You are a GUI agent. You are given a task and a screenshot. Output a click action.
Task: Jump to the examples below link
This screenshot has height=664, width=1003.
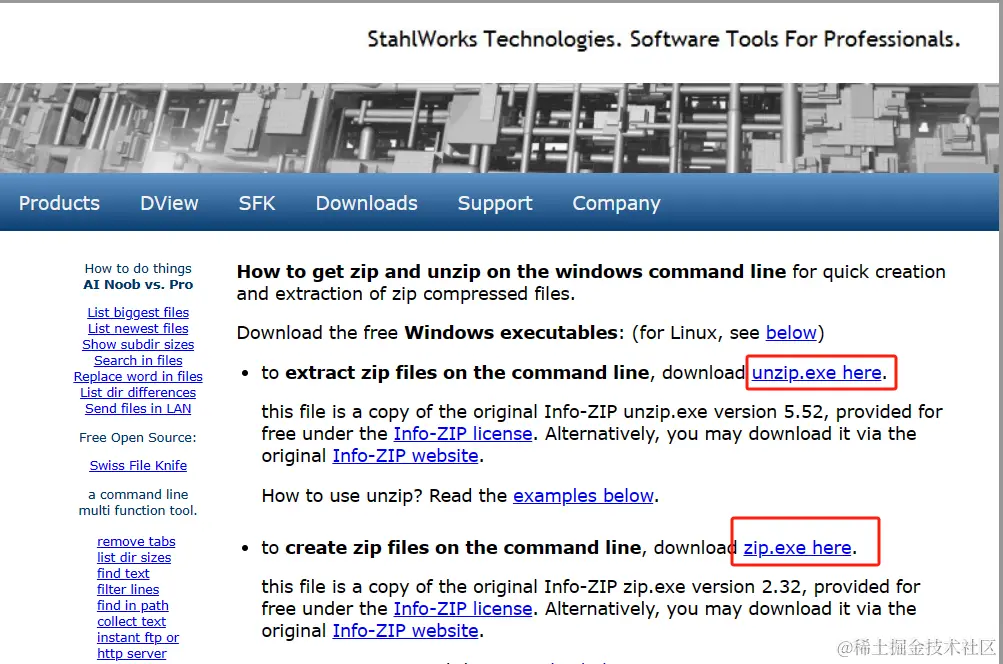coord(583,496)
